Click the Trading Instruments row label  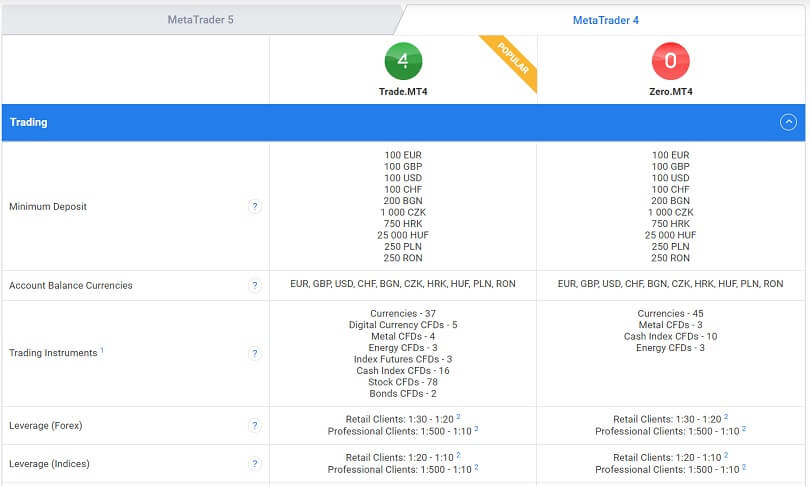point(53,353)
